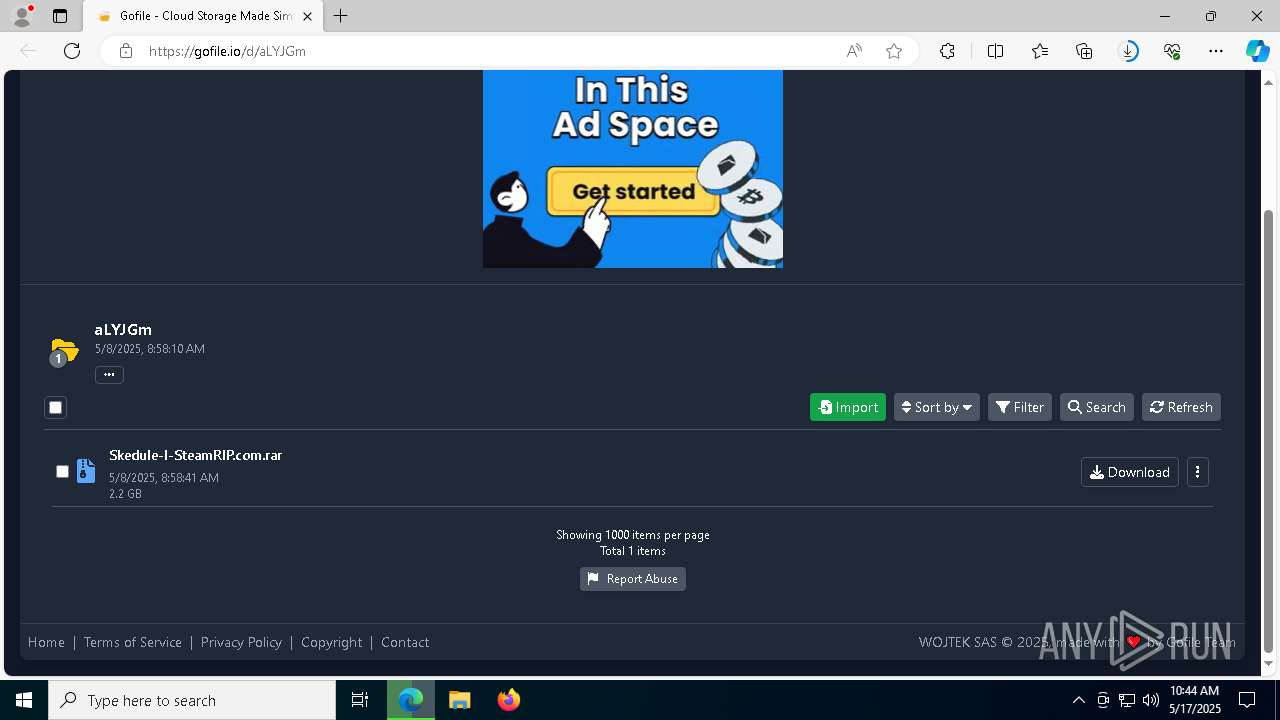Open Browser essentials icon
Image resolution: width=1280 pixels, height=720 pixels.
tap(1172, 51)
